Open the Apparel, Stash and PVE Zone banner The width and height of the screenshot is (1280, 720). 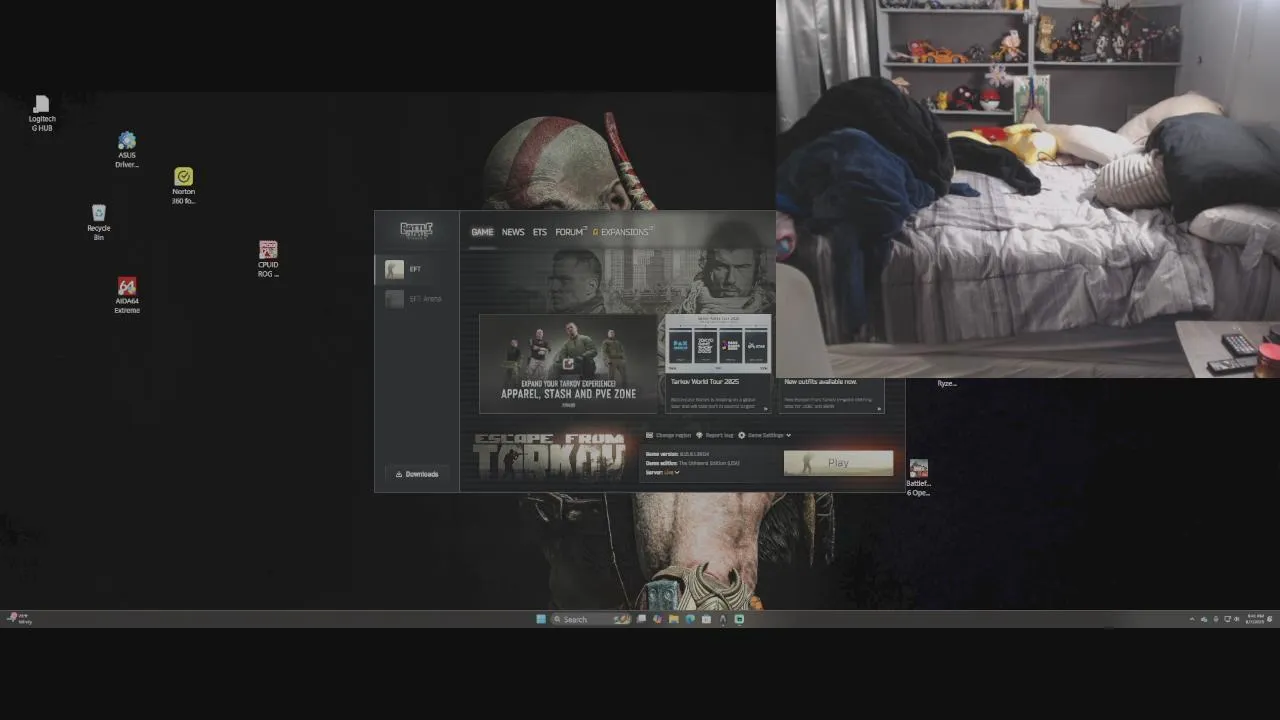pyautogui.click(x=569, y=364)
